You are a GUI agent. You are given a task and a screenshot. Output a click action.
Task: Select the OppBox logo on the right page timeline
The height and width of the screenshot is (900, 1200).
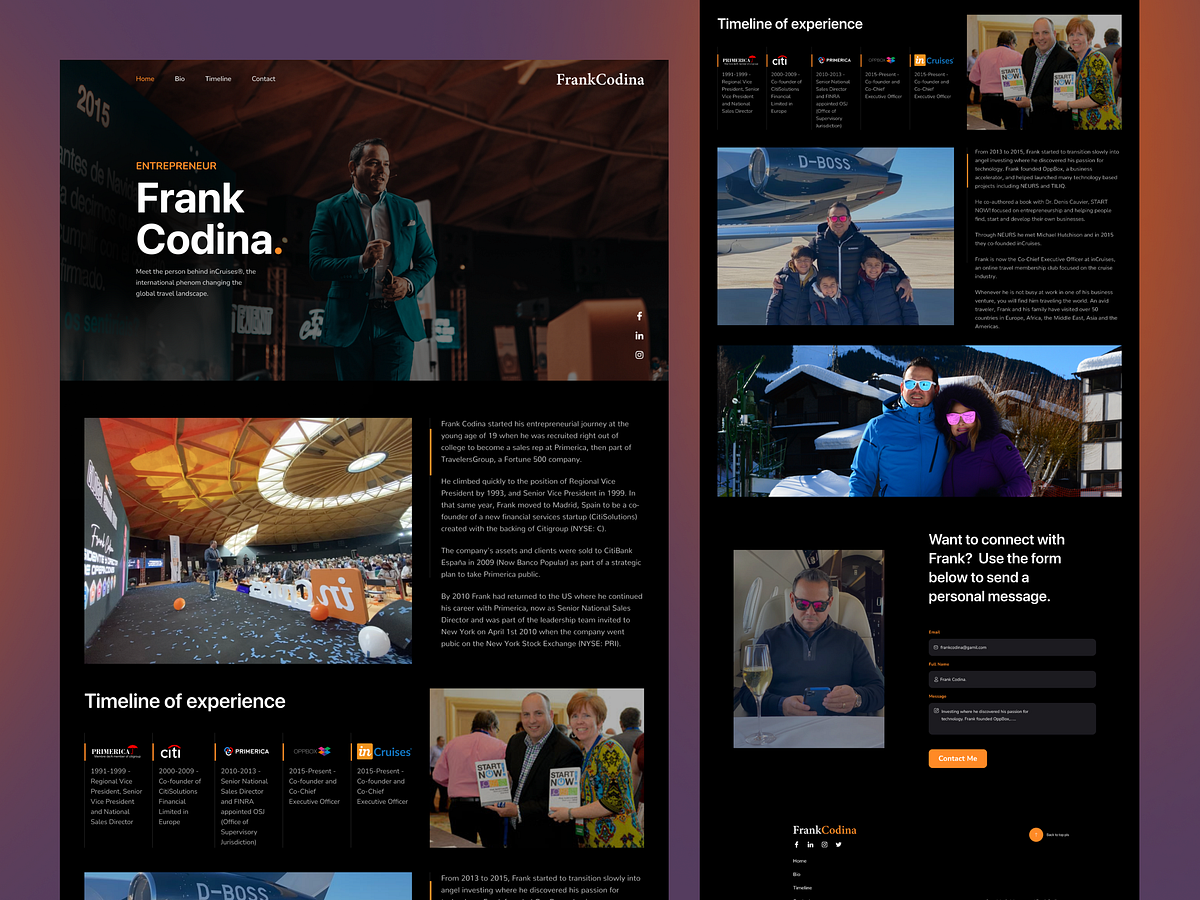pos(881,60)
